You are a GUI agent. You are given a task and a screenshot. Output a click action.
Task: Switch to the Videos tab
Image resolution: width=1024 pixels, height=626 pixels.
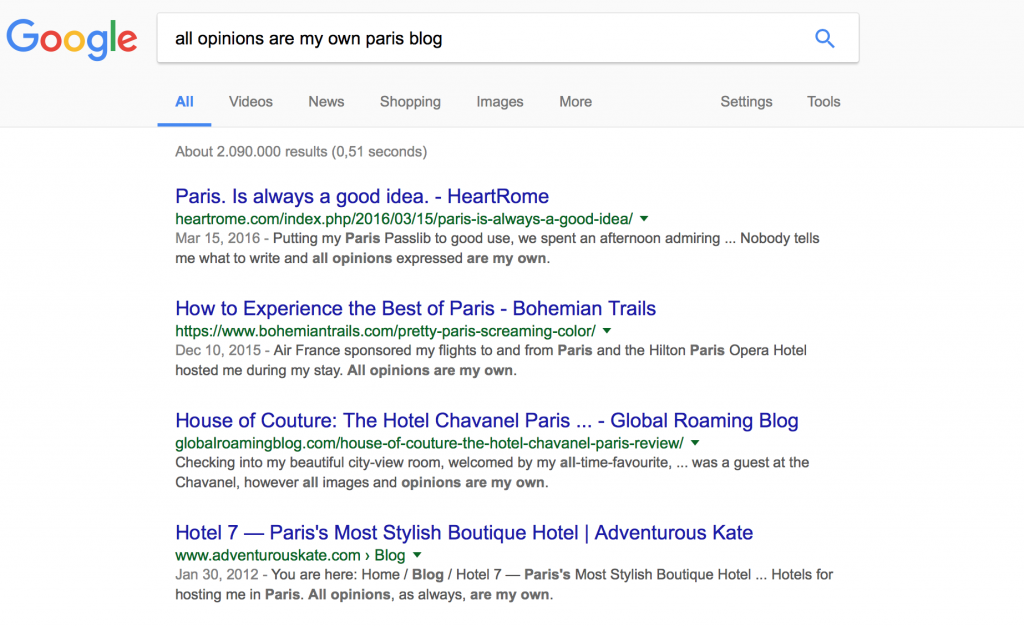click(250, 102)
